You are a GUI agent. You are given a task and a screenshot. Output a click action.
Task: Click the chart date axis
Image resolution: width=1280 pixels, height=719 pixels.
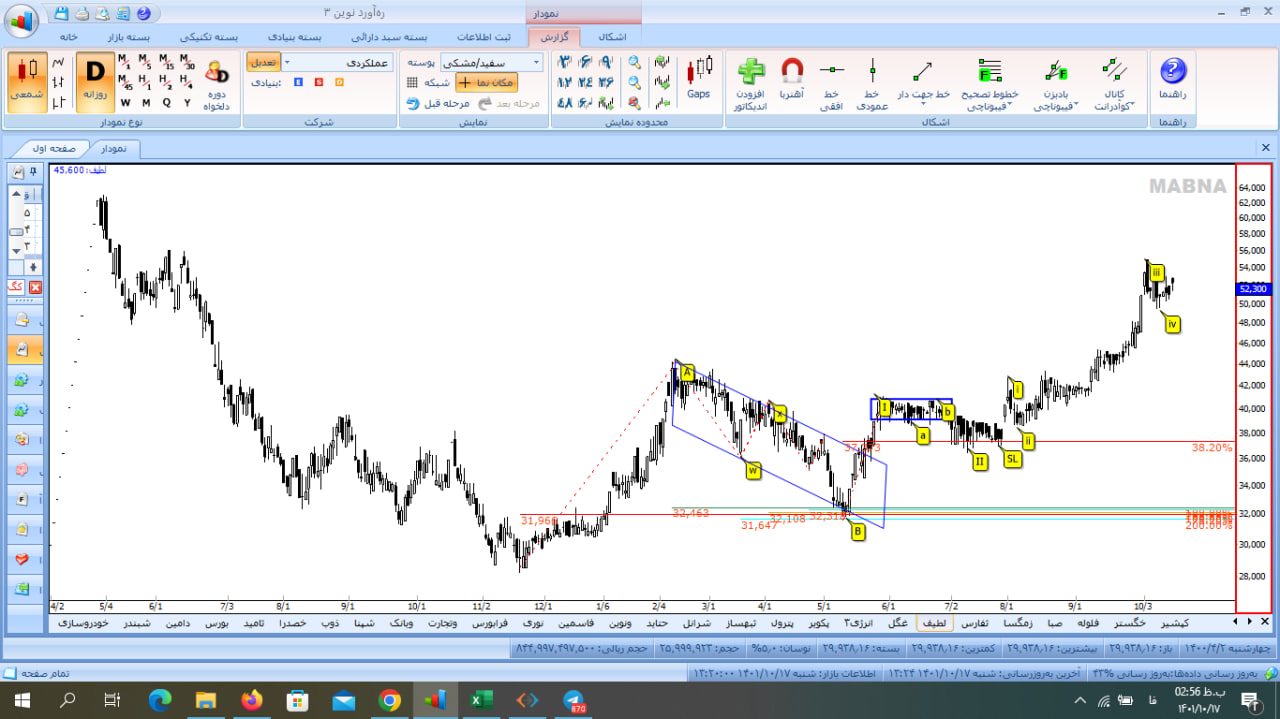(x=642, y=606)
